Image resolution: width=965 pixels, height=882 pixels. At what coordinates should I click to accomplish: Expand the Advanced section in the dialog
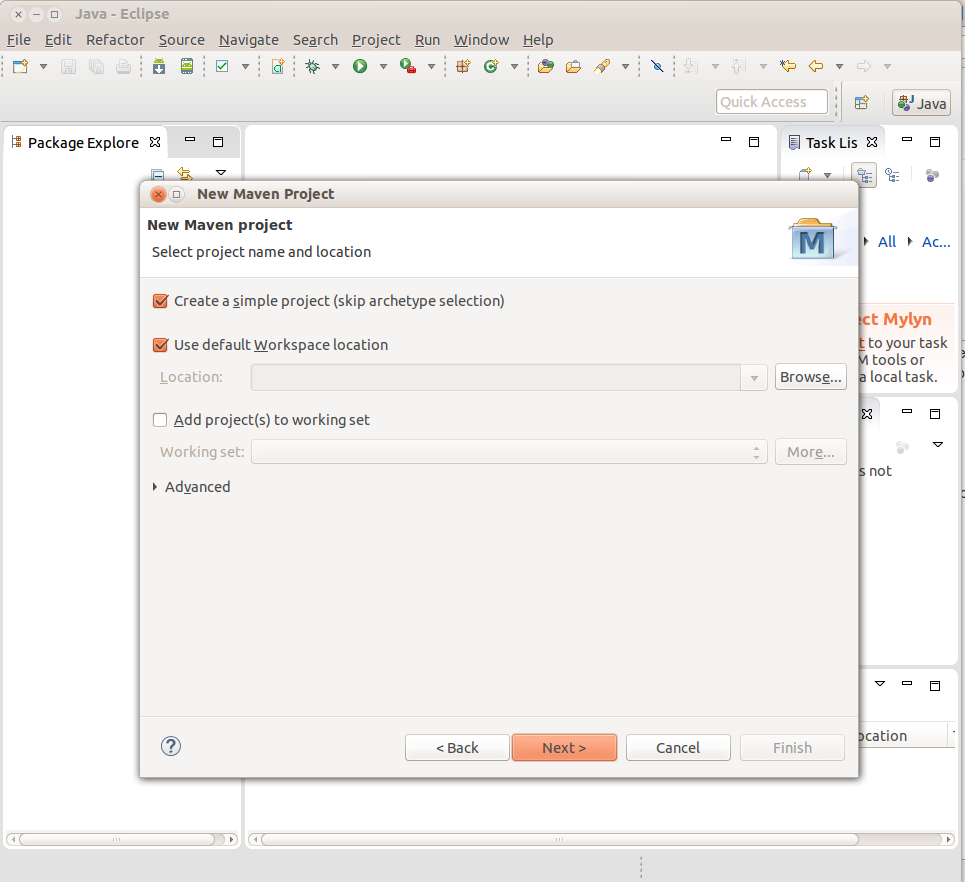tap(191, 487)
